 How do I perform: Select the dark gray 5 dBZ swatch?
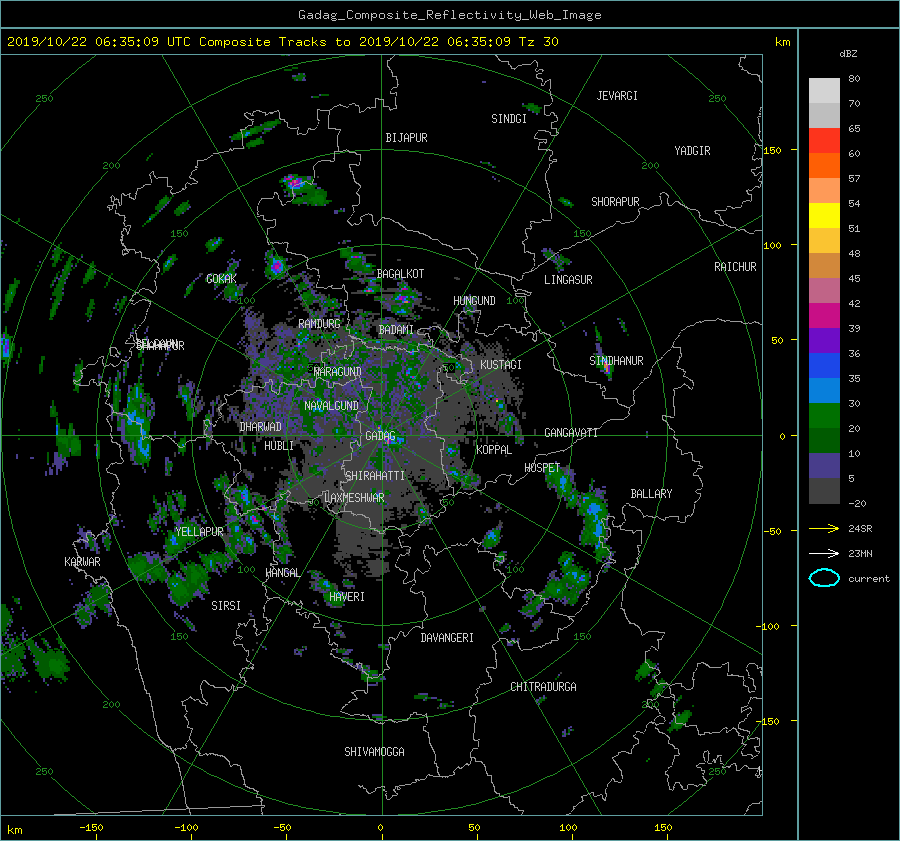coord(824,491)
